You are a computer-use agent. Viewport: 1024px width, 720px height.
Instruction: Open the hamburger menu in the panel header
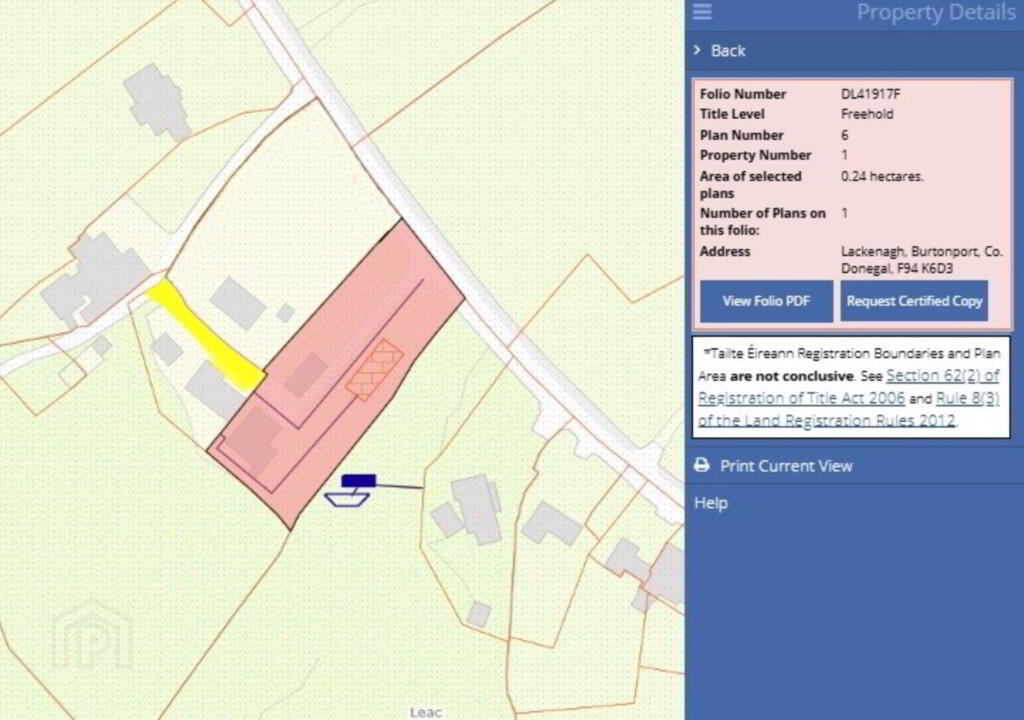point(702,12)
